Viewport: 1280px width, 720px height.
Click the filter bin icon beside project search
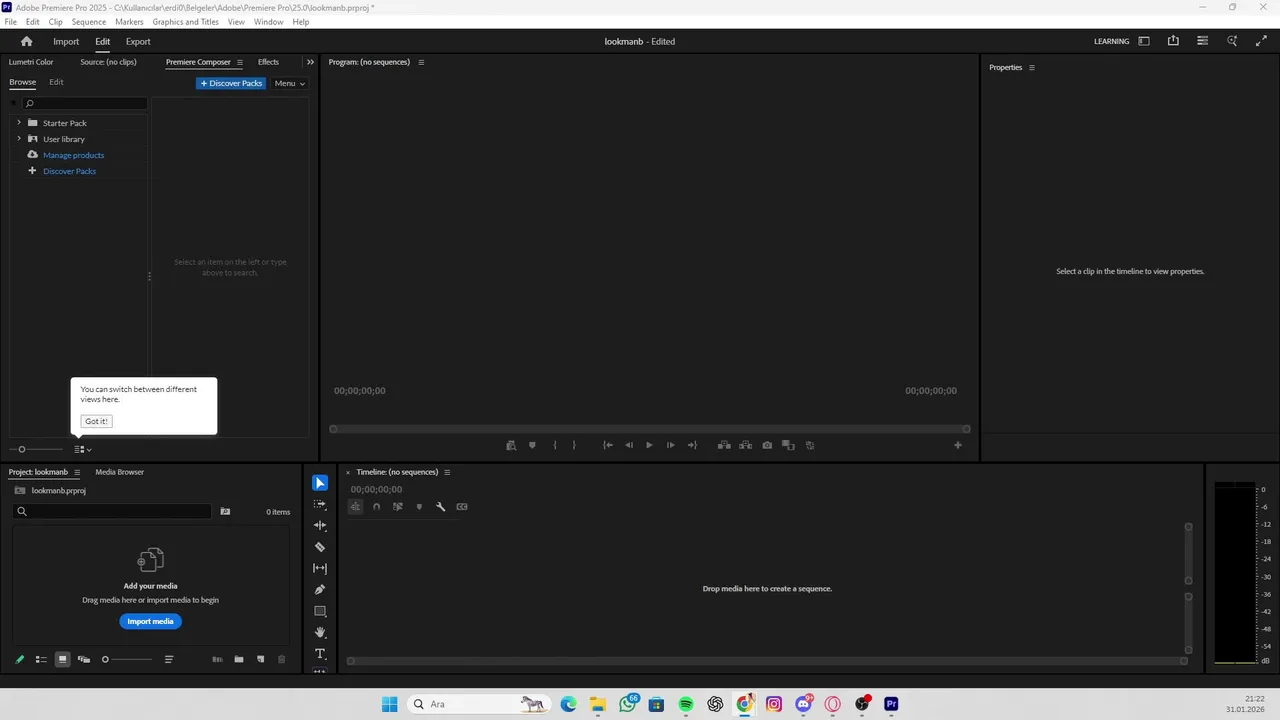225,511
